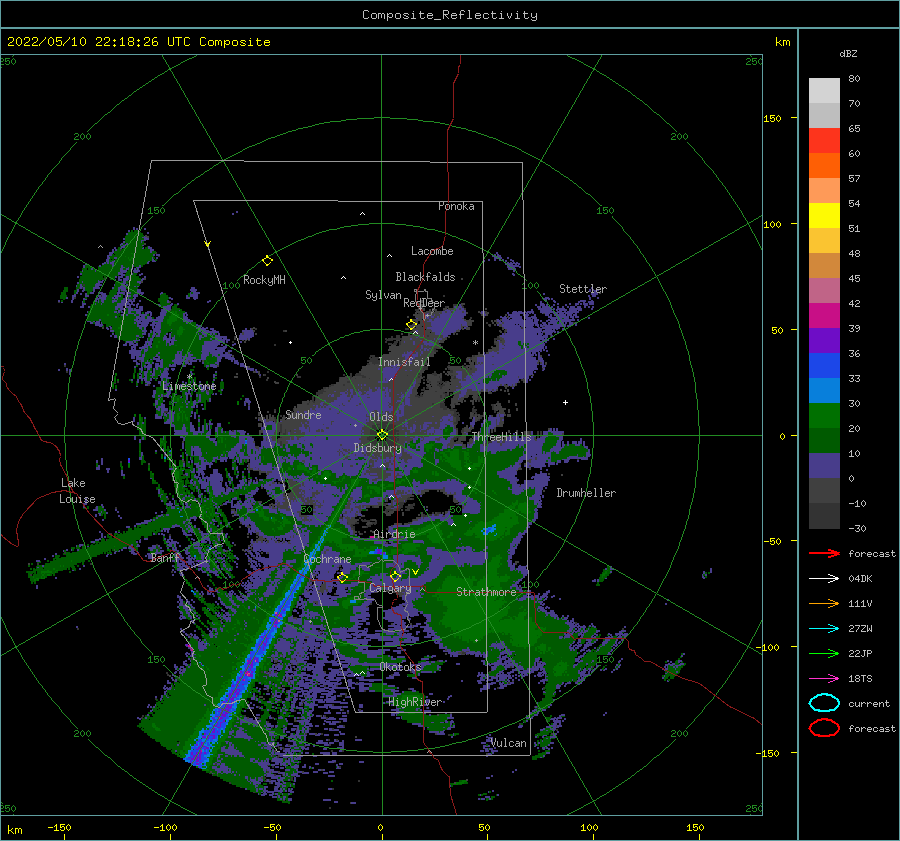Click the Lacombe city label
Screen dimensions: 900x841
click(x=432, y=251)
